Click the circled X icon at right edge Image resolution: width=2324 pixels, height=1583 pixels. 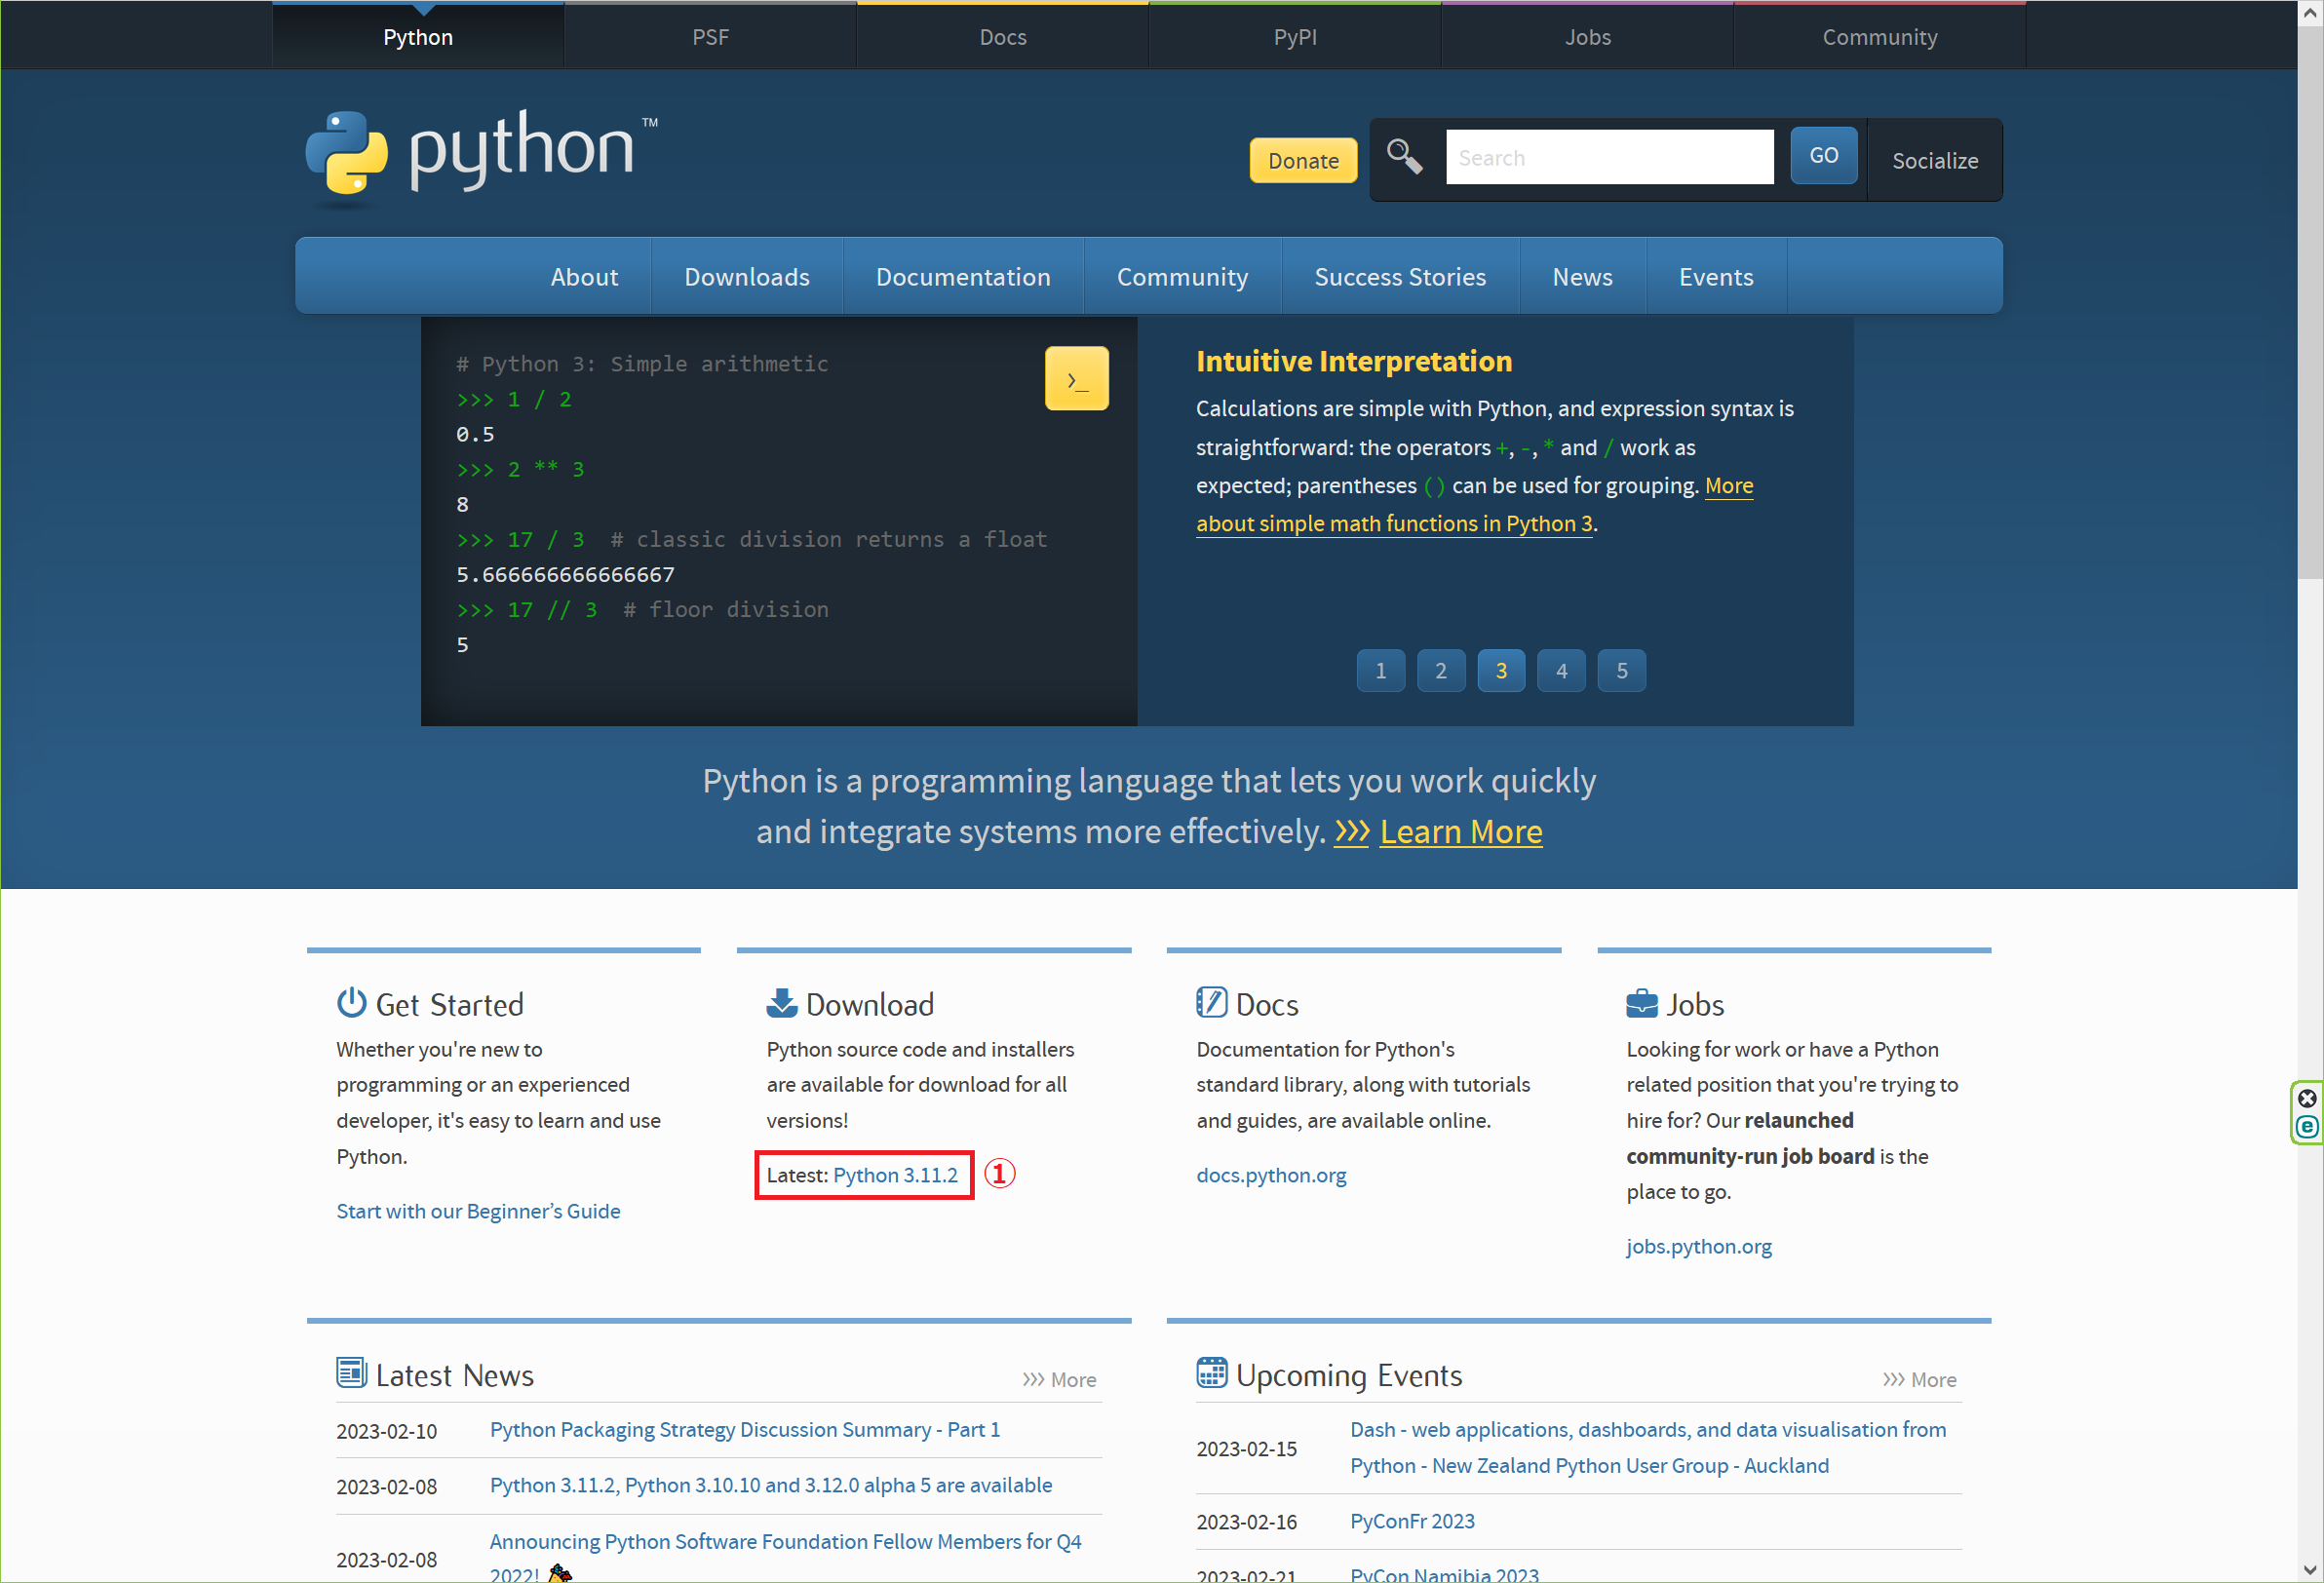click(2307, 1098)
